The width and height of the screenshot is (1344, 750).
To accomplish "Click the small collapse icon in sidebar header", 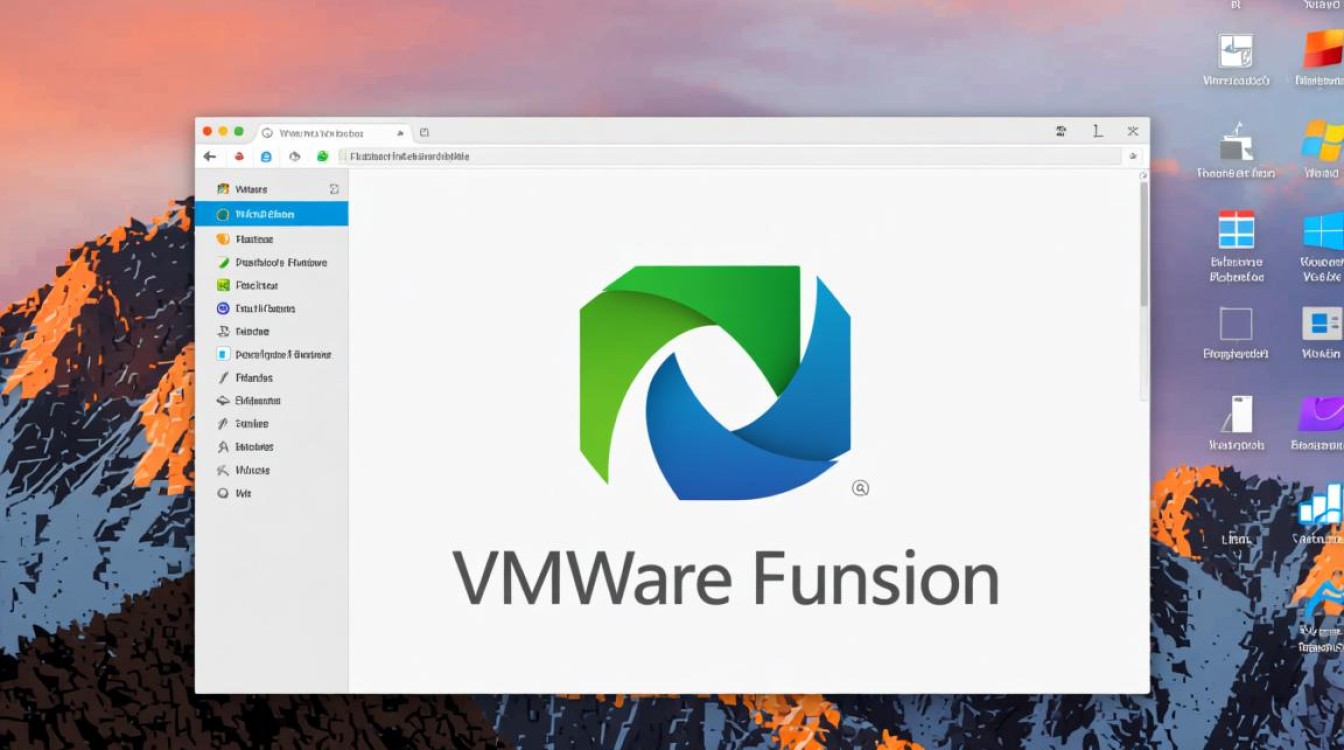I will pyautogui.click(x=334, y=189).
